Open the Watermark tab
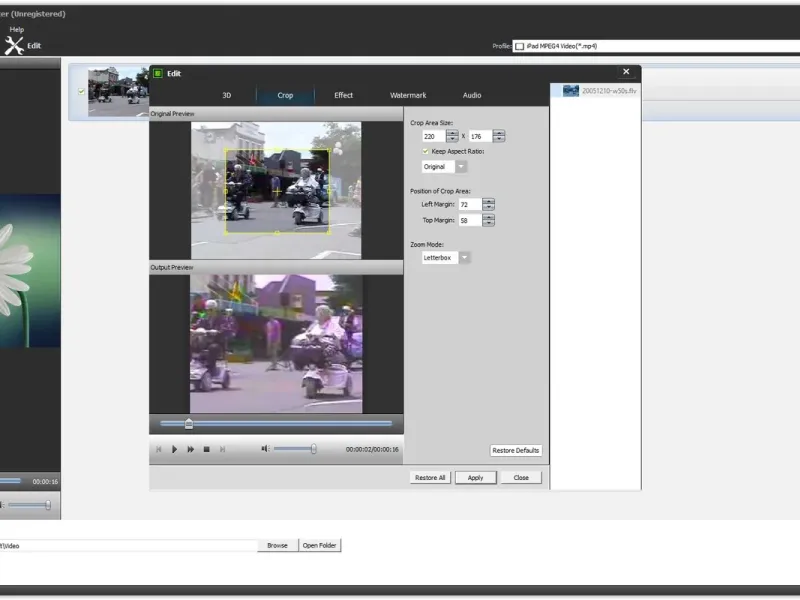The height and width of the screenshot is (600, 800). coord(408,95)
